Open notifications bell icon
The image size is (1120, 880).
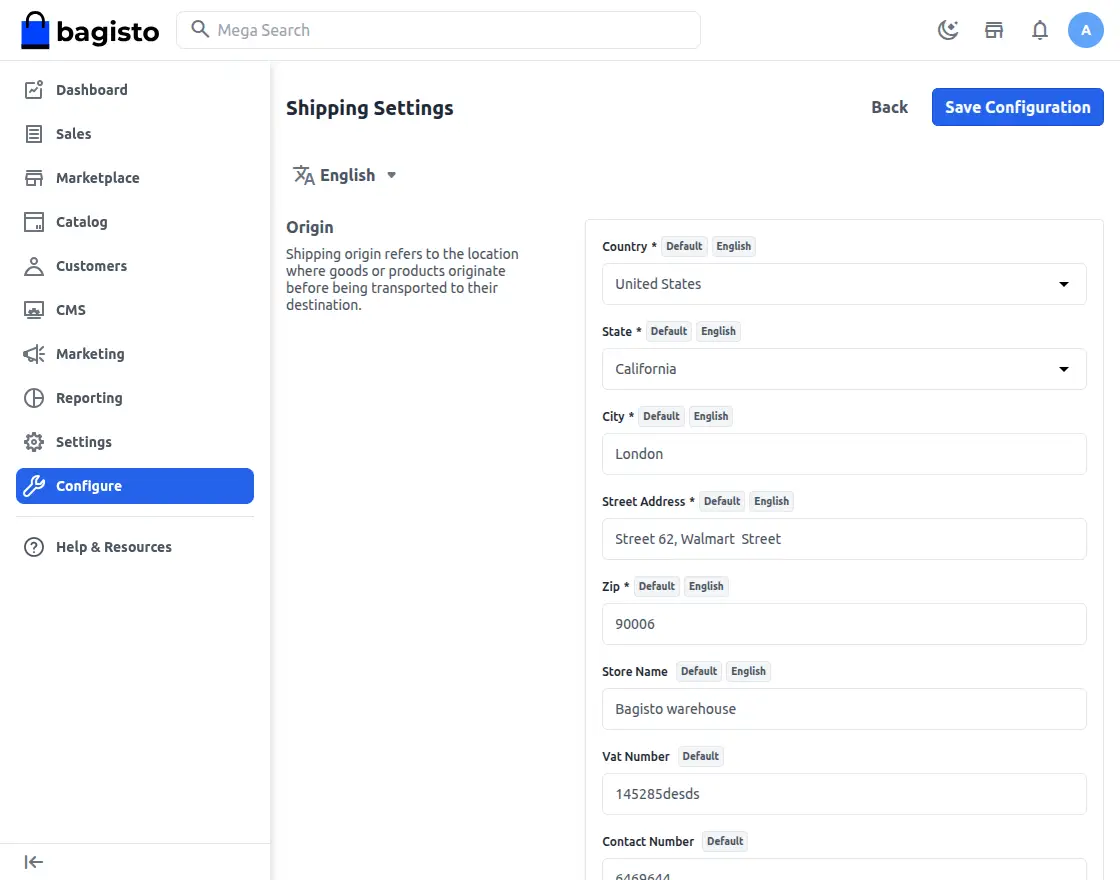(1040, 30)
